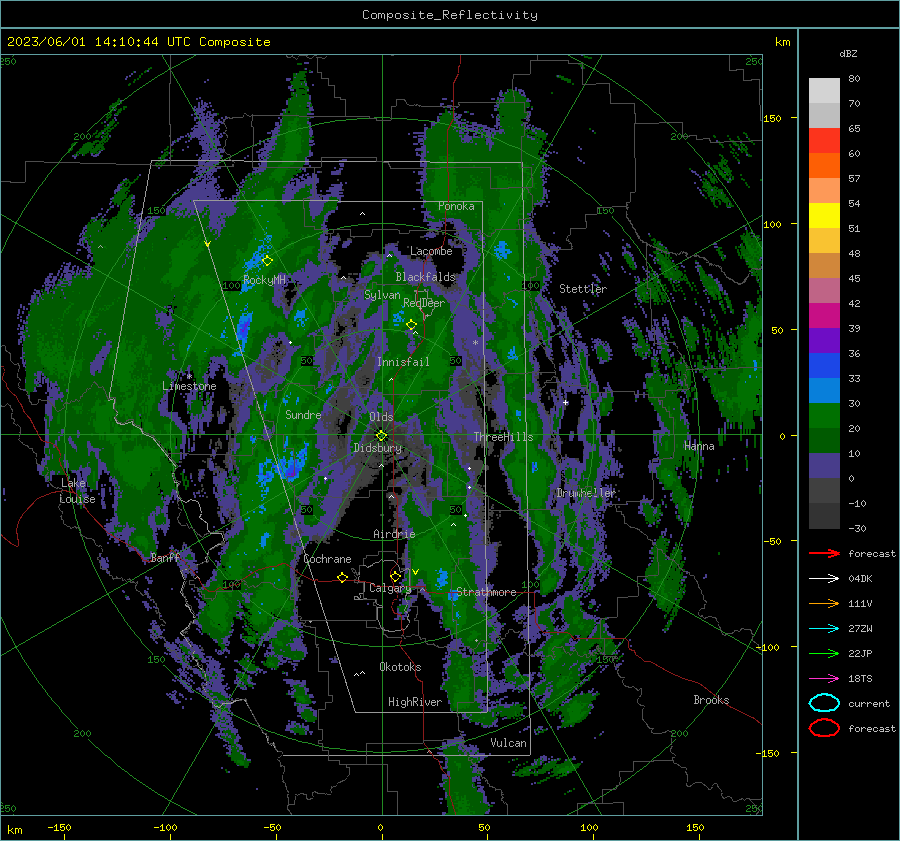Click the magenta 39–42 dBZ color swatch
This screenshot has height=841, width=900.
tap(824, 315)
